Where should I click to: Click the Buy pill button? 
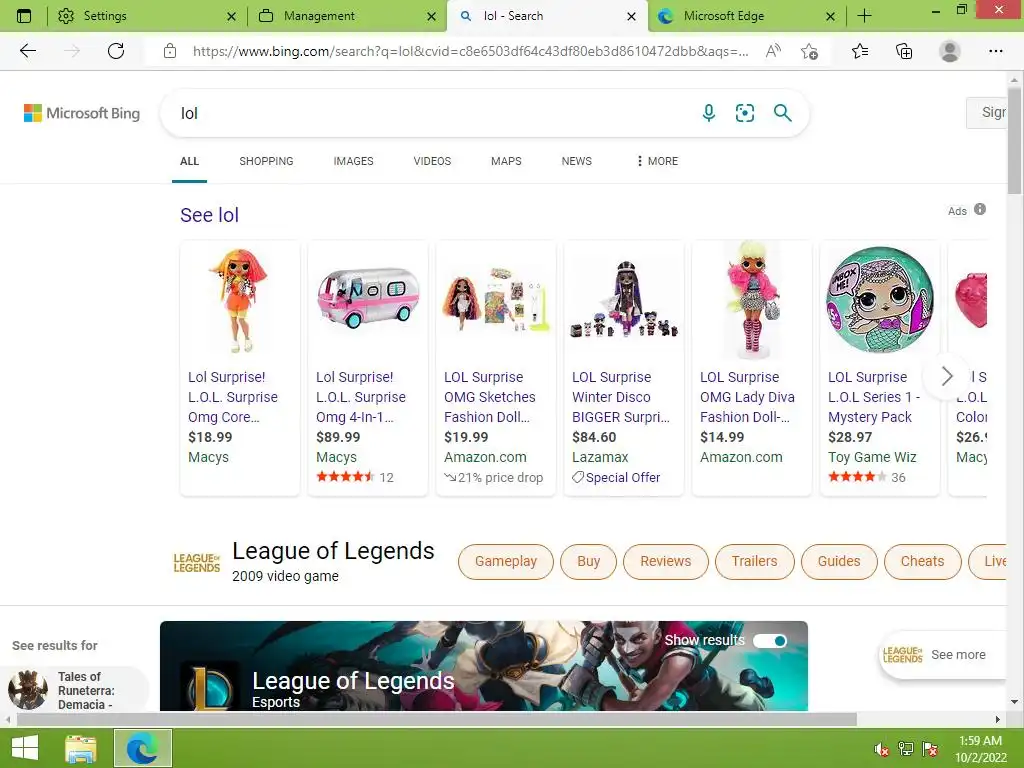tap(588, 562)
